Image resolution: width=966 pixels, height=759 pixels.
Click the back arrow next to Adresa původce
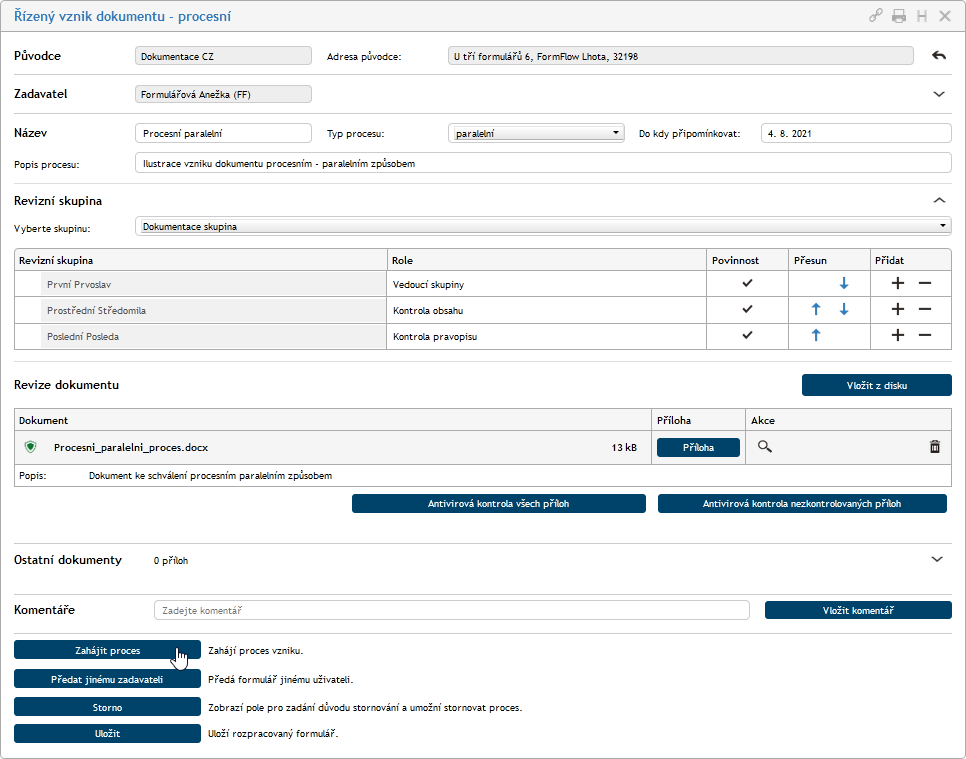pyautogui.click(x=938, y=56)
